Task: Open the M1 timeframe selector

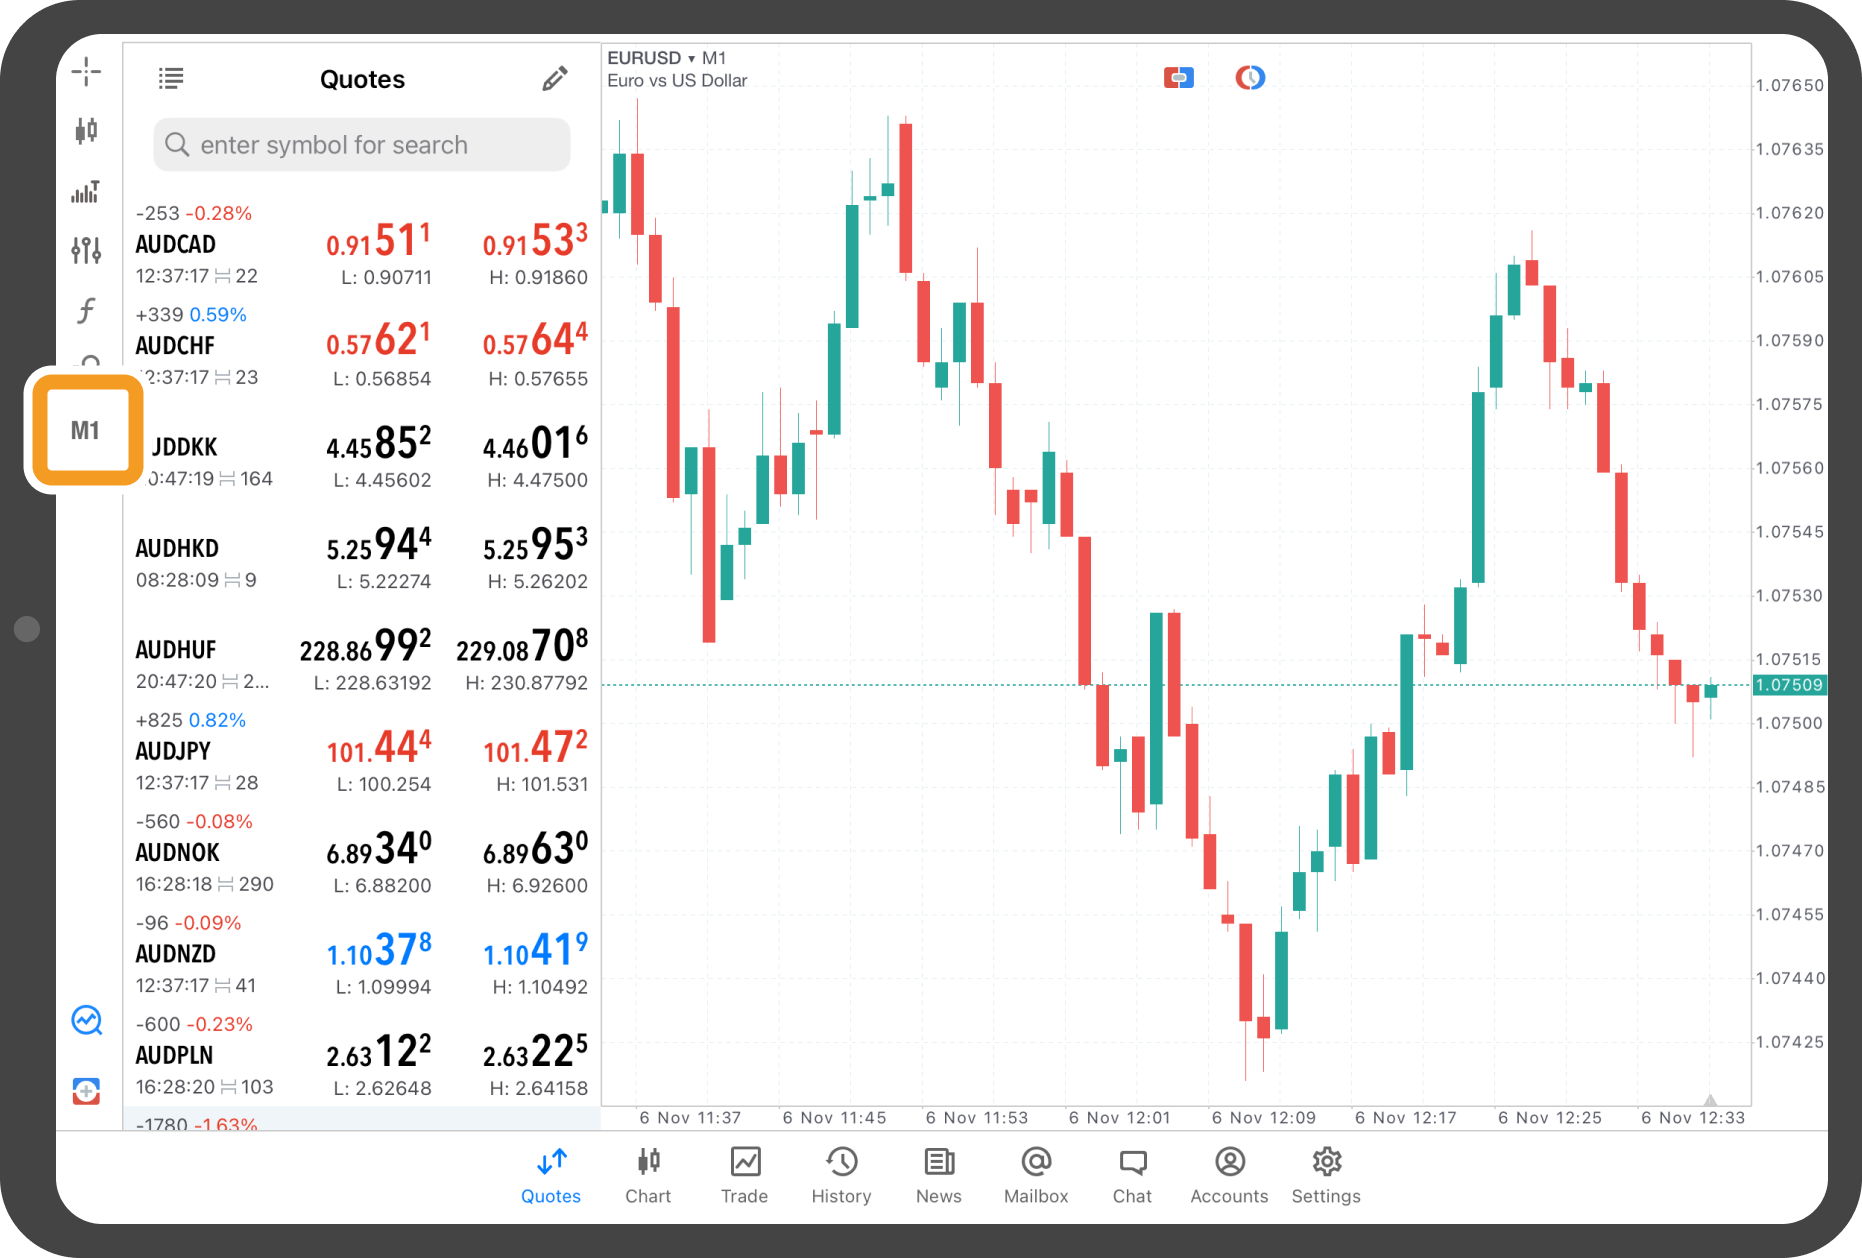Action: tap(86, 431)
